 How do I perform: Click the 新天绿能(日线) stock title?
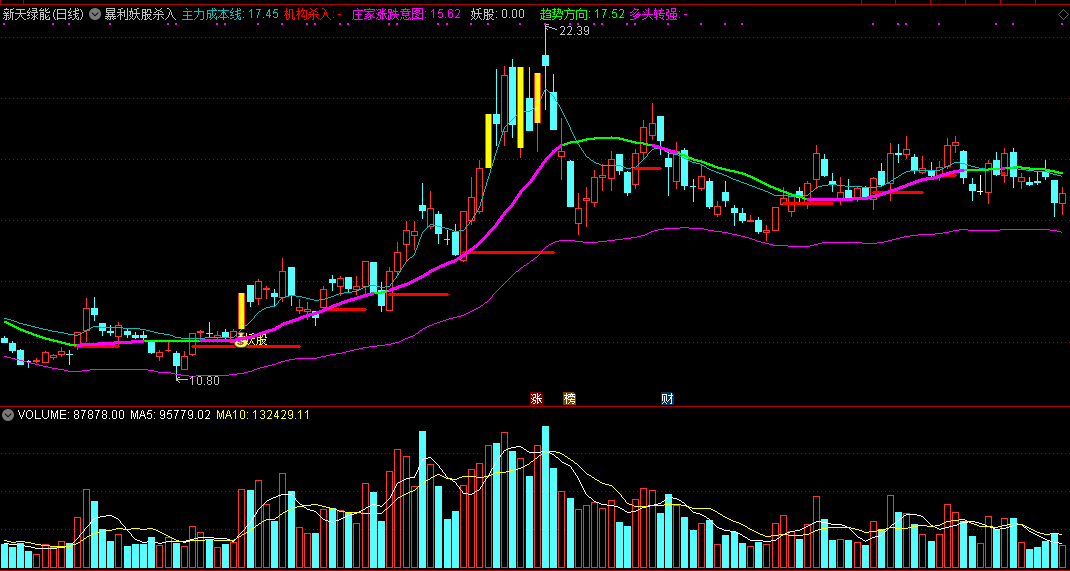pos(44,14)
